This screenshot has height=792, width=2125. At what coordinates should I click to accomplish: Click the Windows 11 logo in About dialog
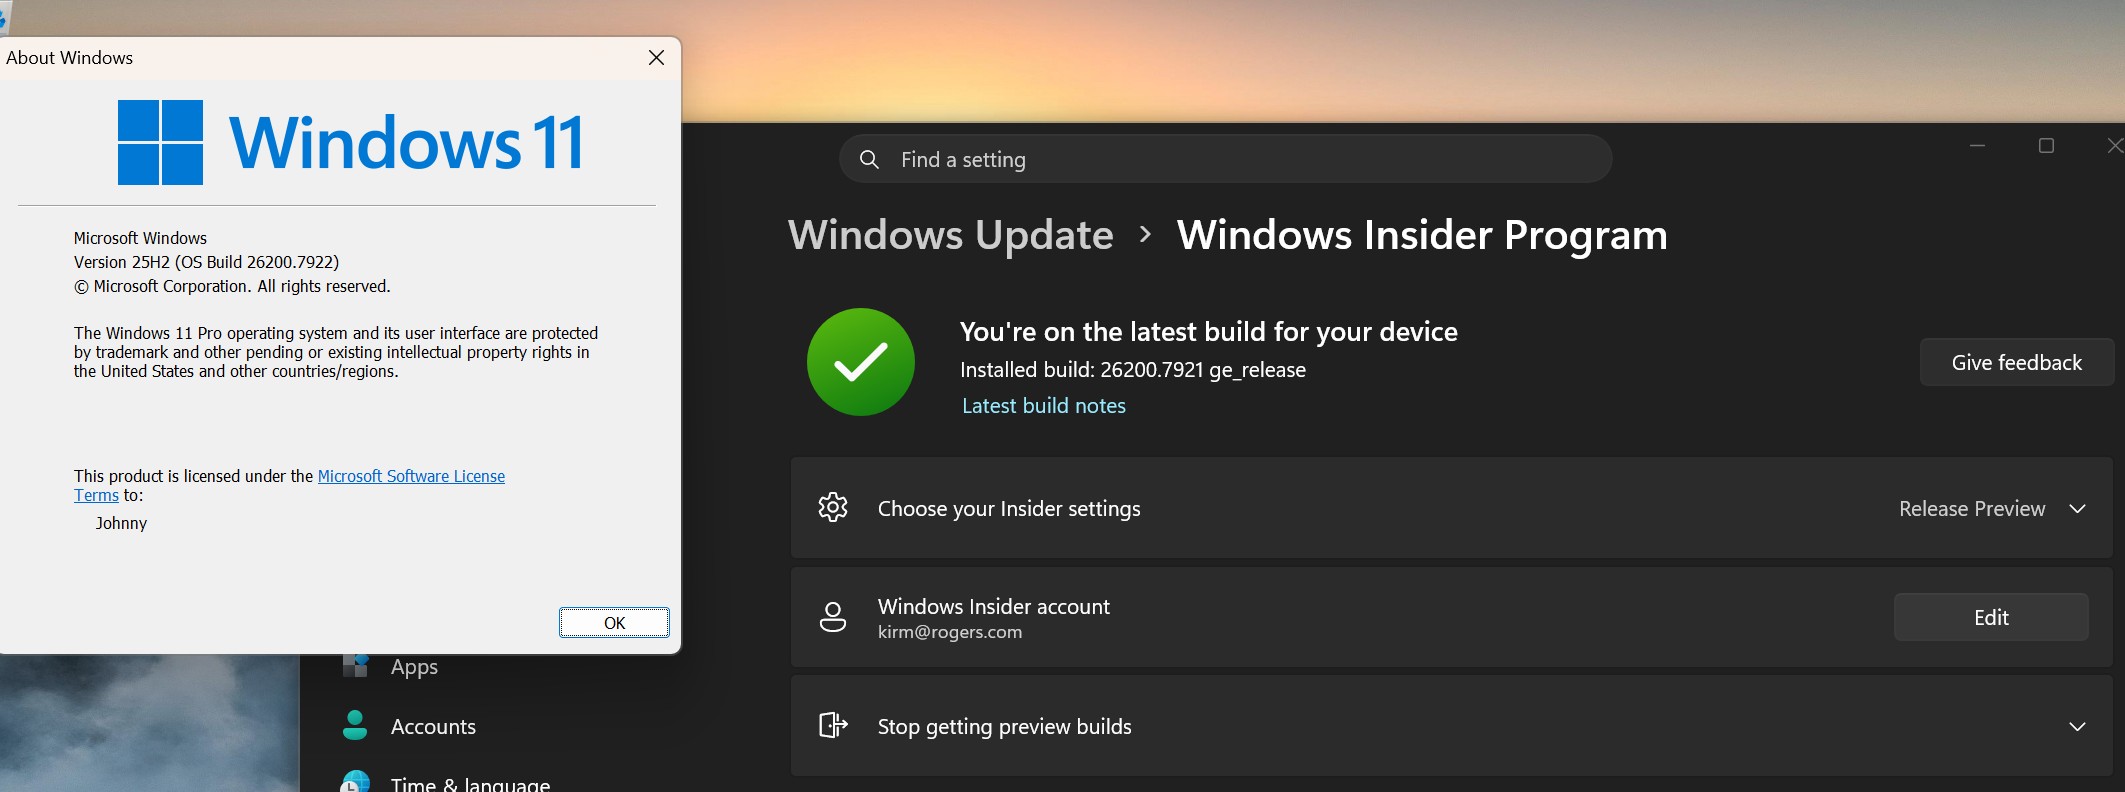pos(350,142)
